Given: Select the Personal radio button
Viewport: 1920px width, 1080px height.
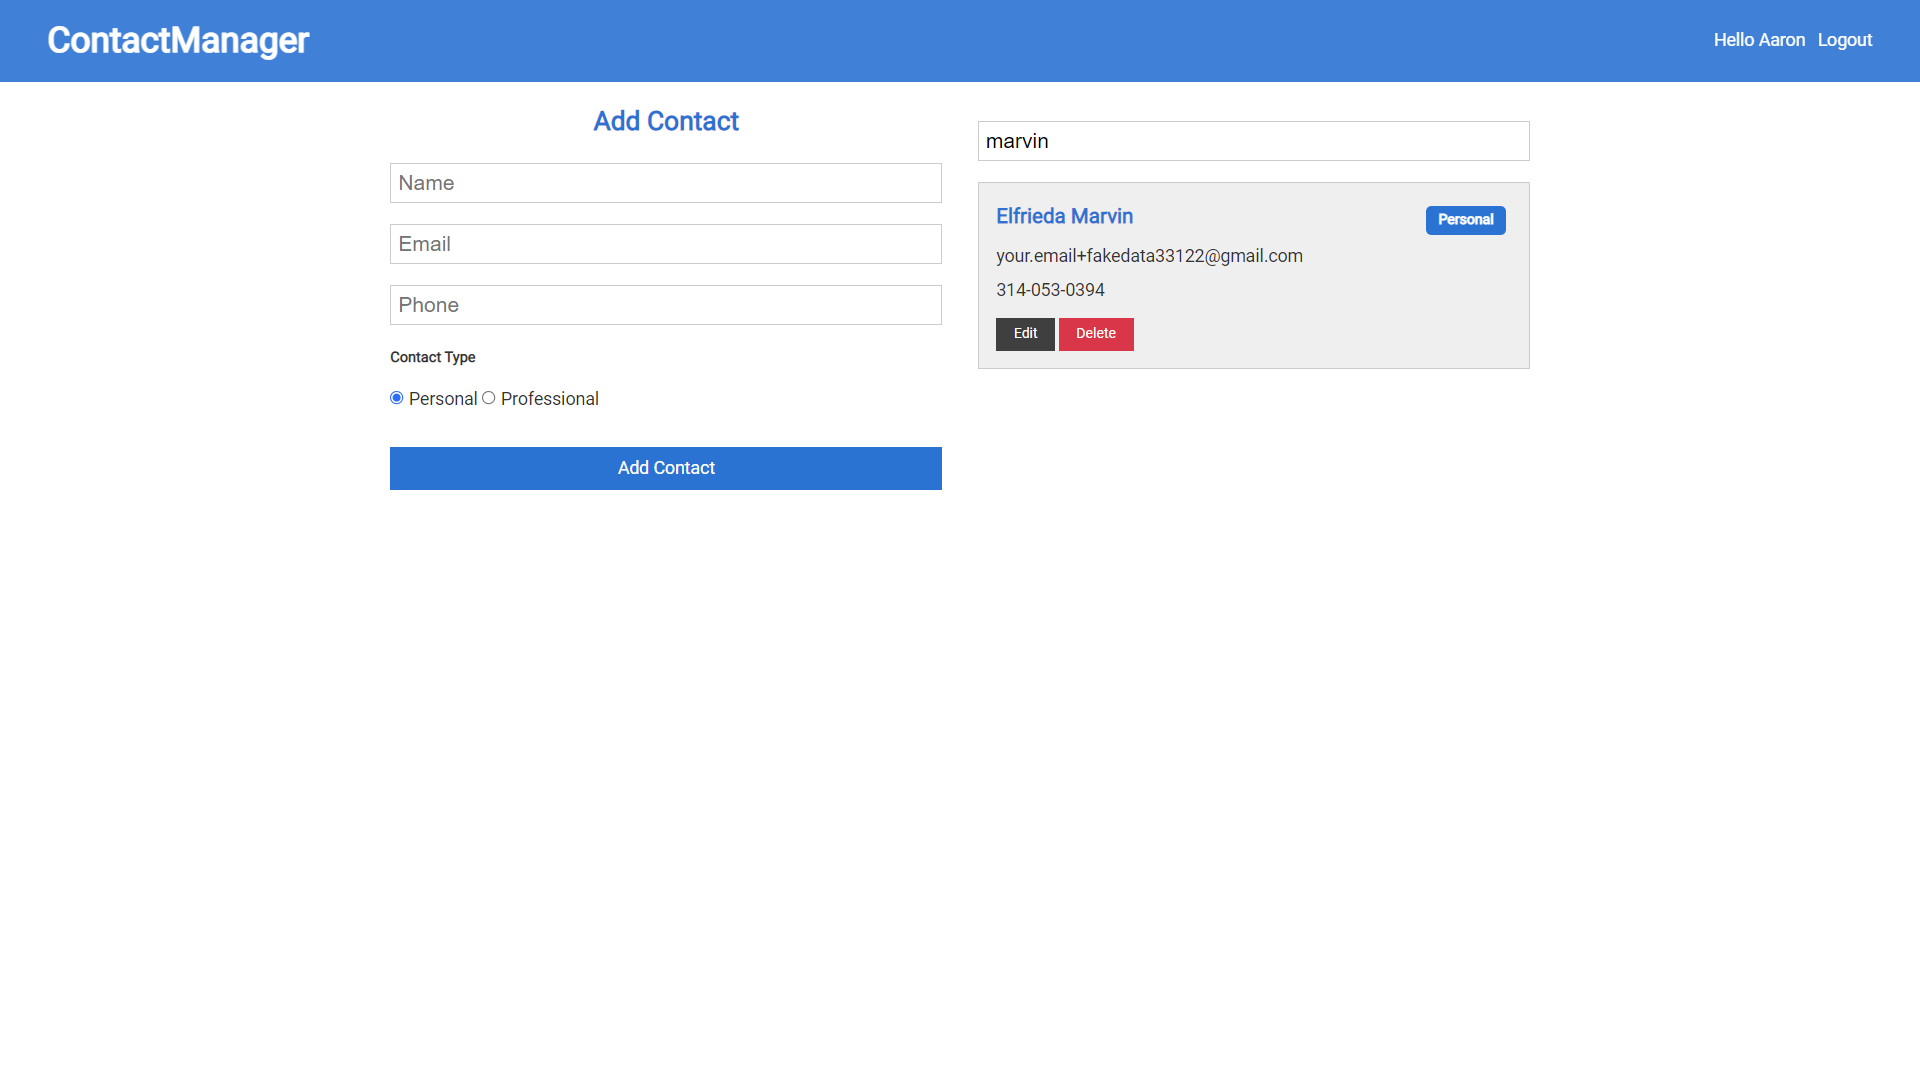Looking at the screenshot, I should [397, 398].
